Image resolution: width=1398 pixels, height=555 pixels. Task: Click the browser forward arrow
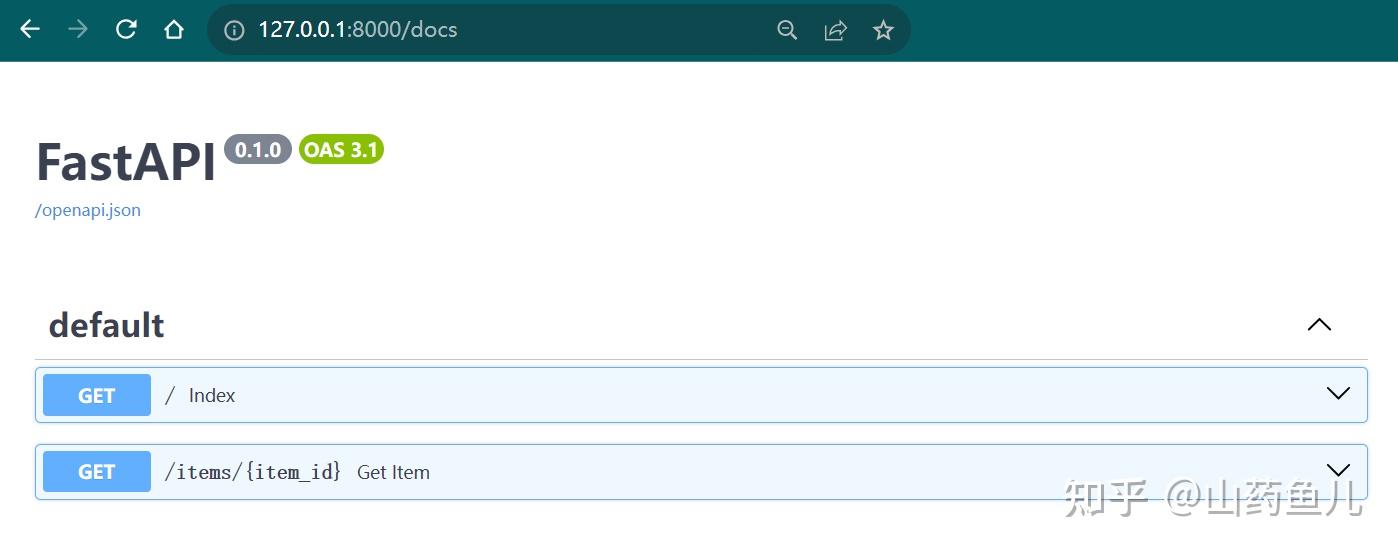[78, 30]
